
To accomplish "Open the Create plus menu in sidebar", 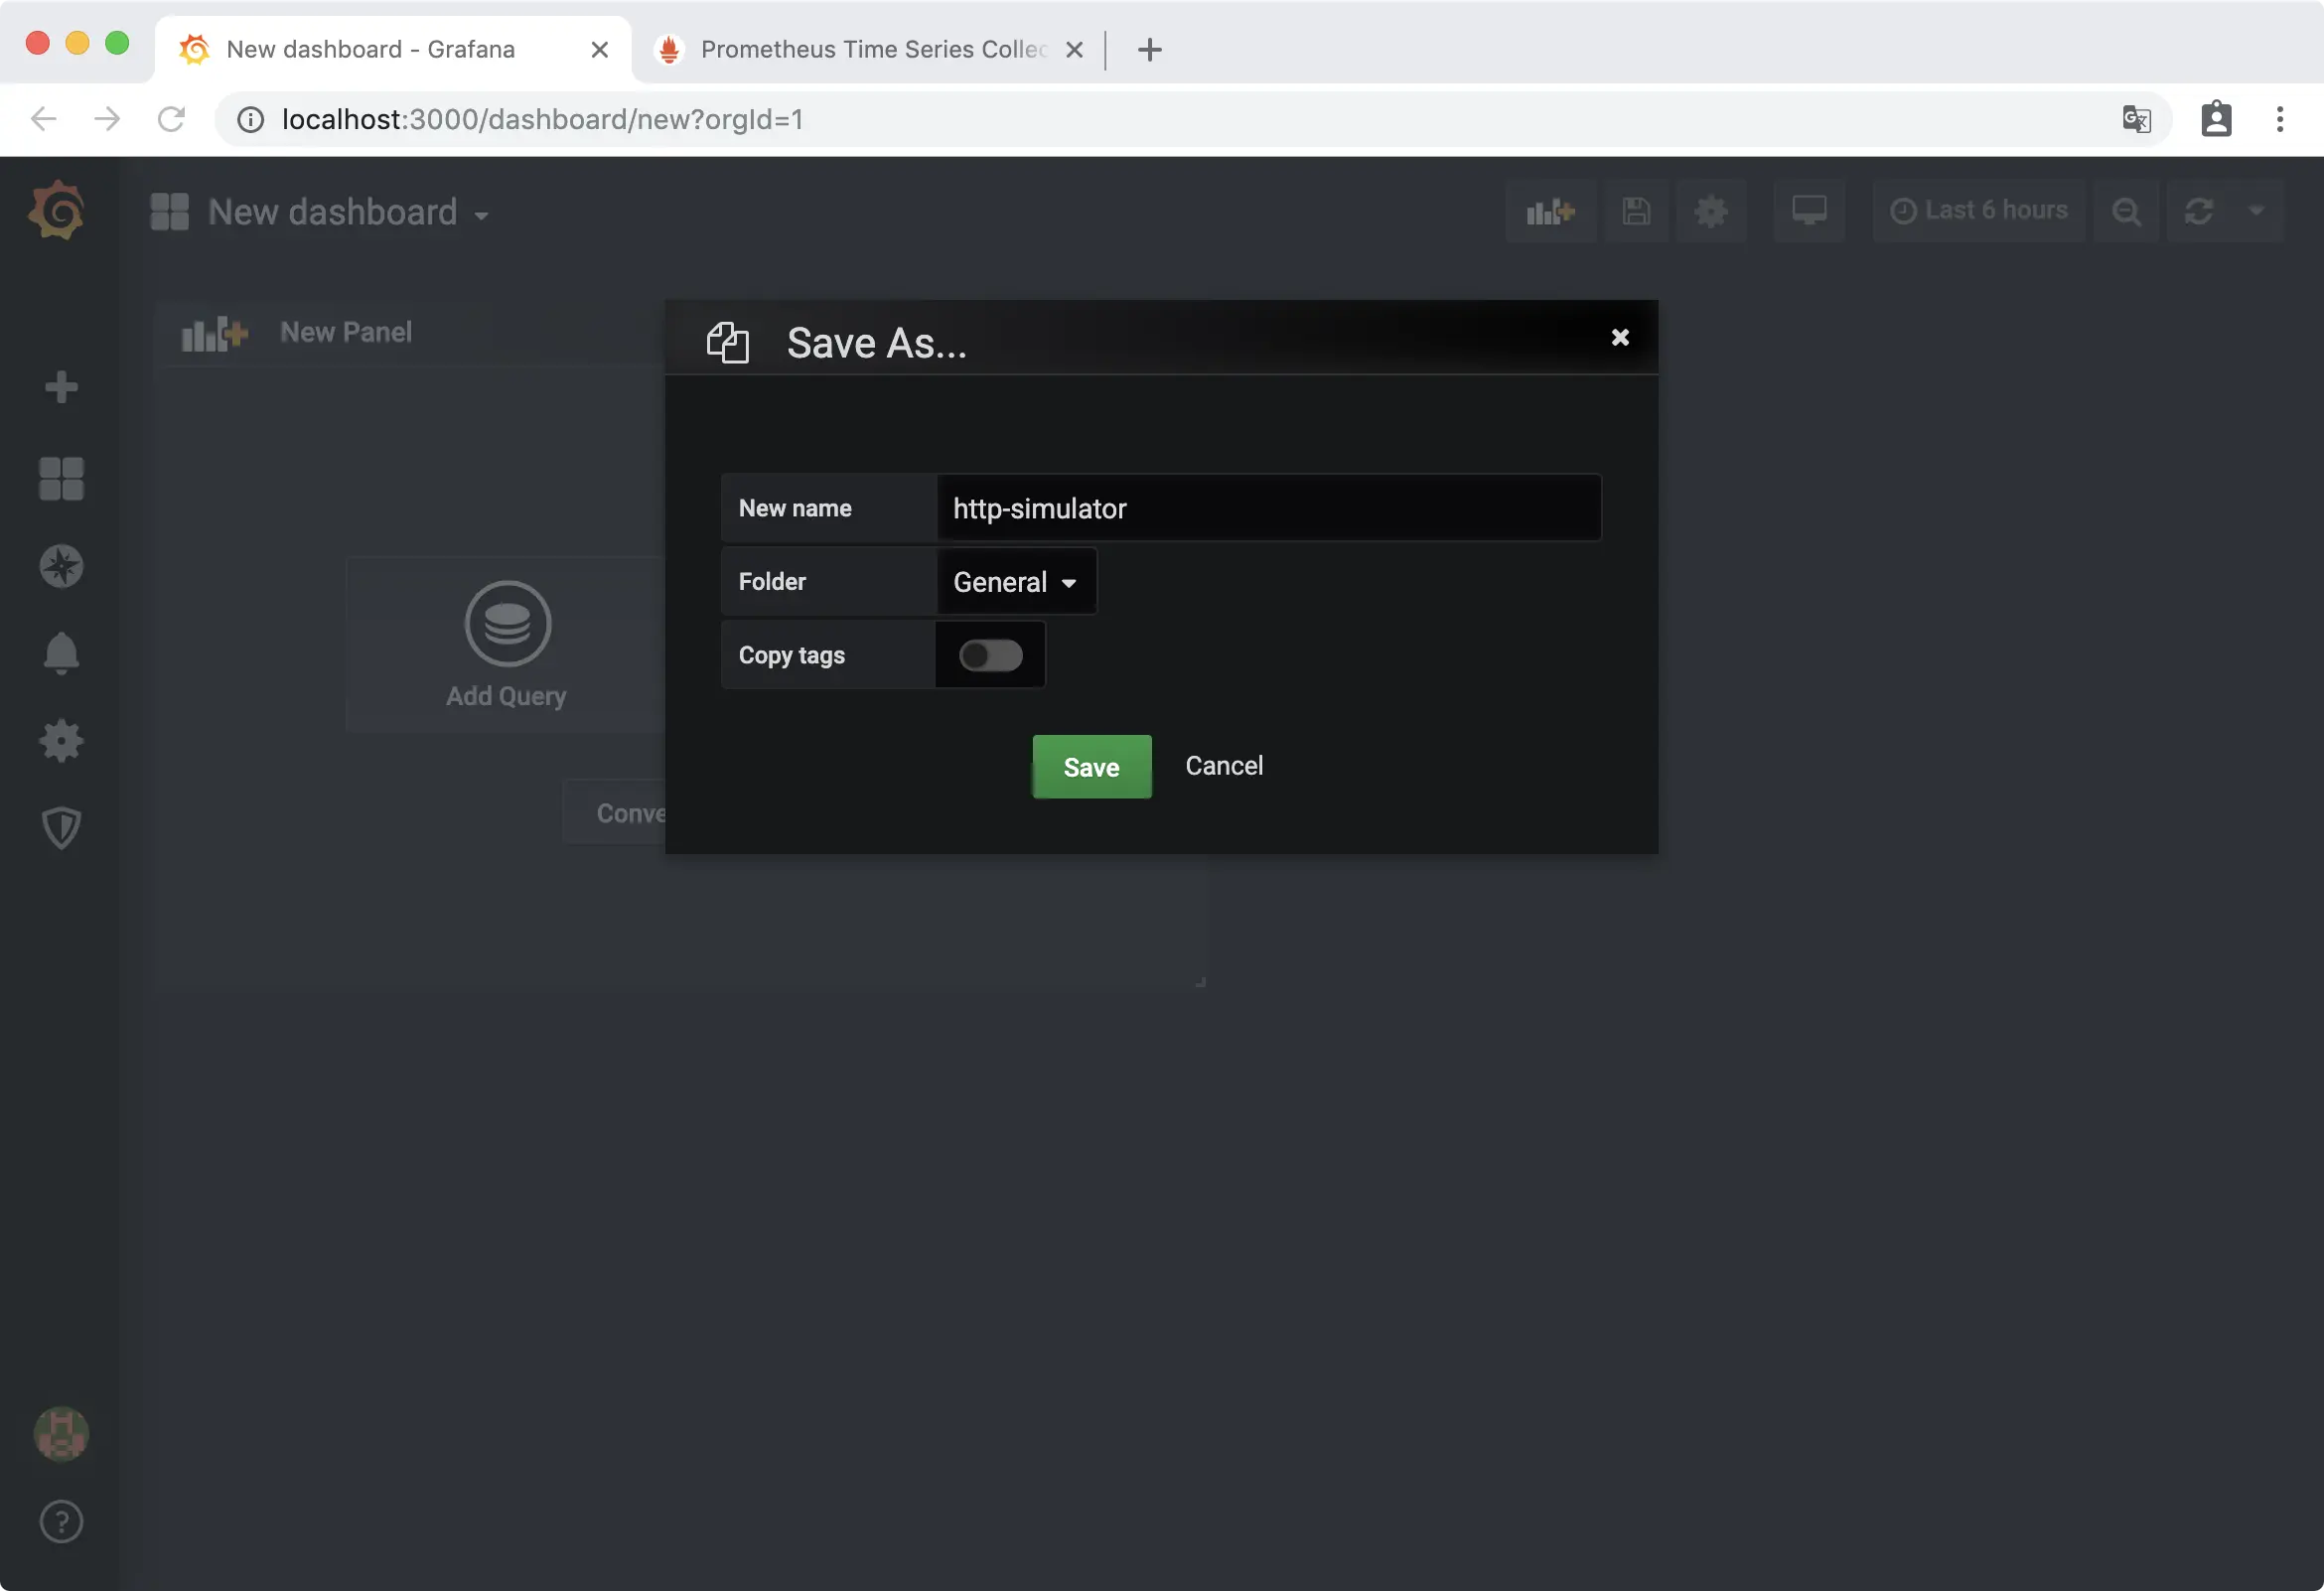I will (61, 387).
